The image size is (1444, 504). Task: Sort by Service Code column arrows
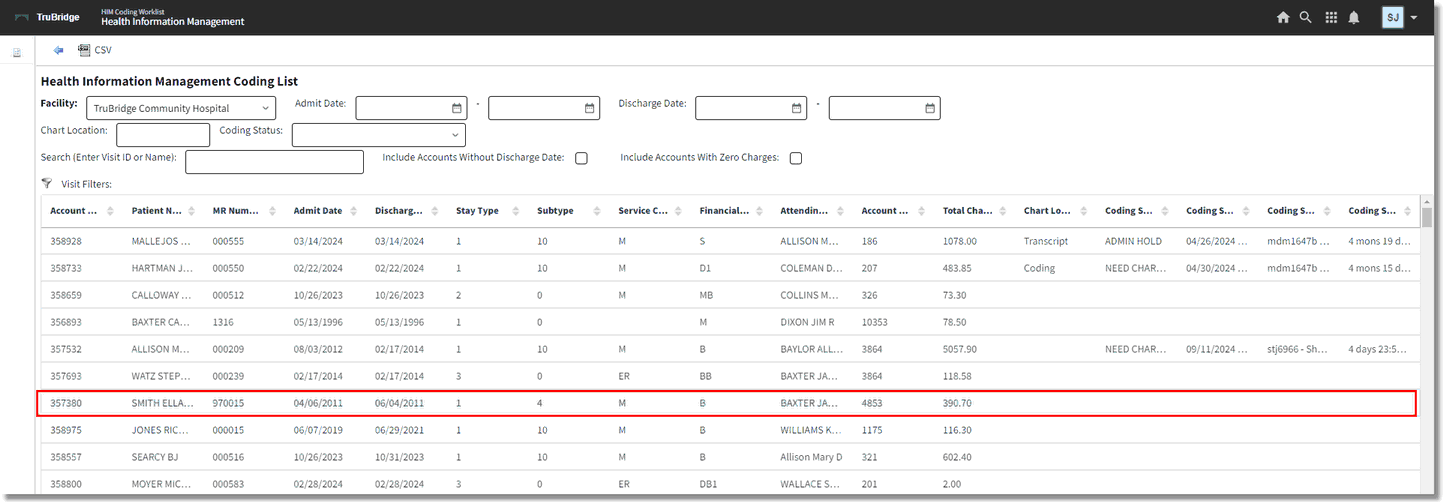tap(677, 211)
